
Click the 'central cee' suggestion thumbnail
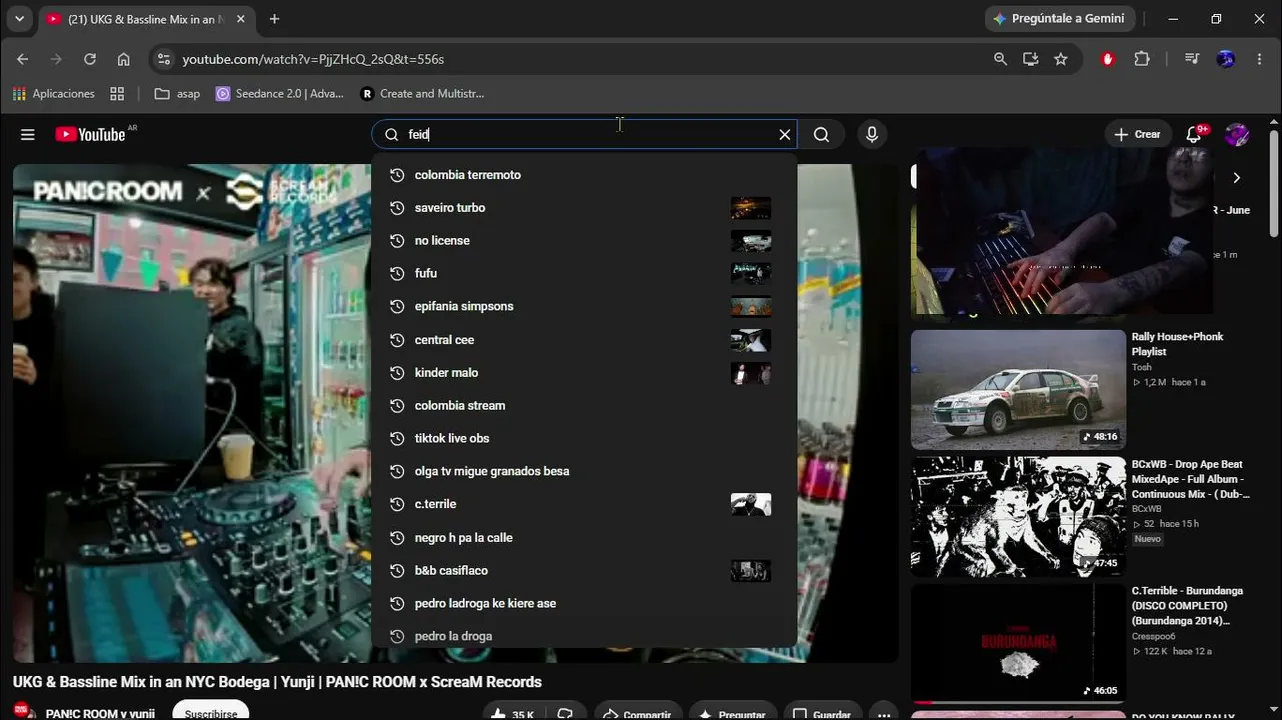[750, 340]
